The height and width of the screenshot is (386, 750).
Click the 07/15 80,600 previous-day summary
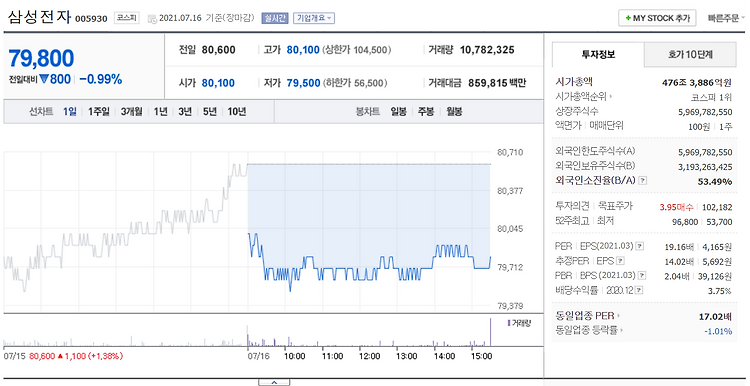63,356
